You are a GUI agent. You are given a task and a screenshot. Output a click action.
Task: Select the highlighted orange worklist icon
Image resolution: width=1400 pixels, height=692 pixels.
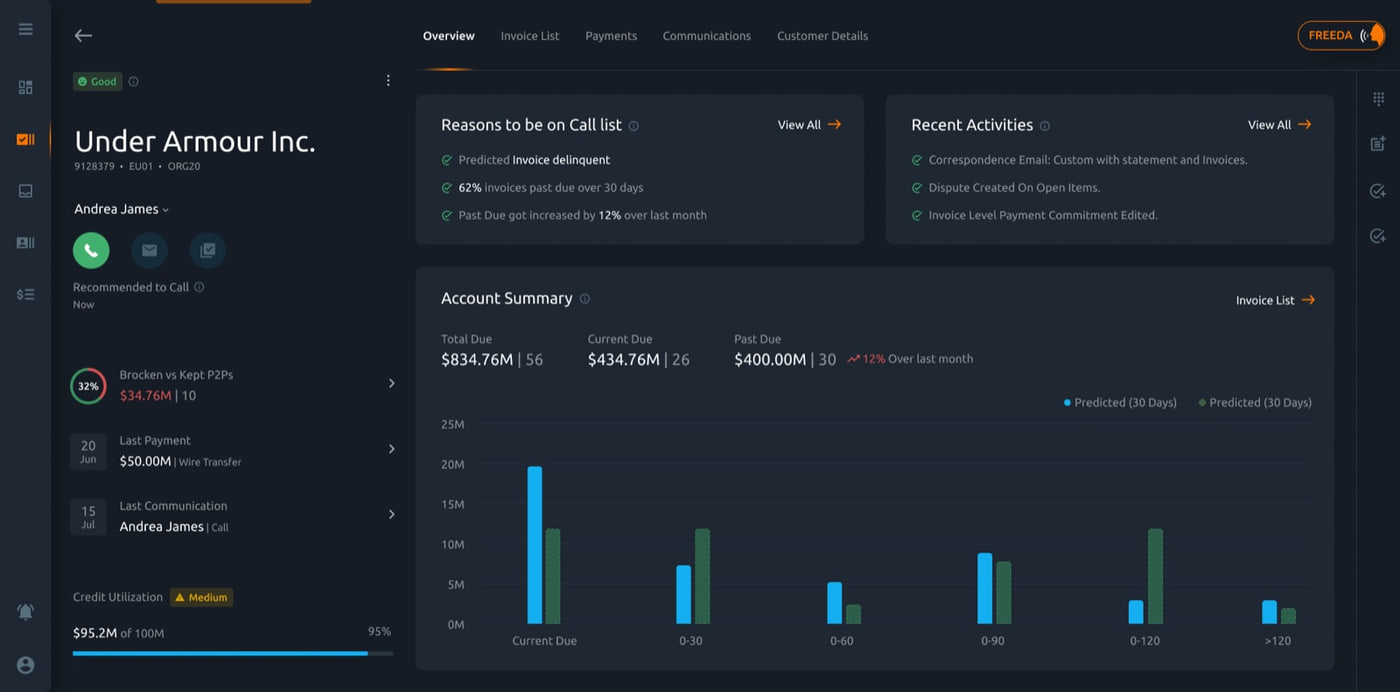(x=26, y=139)
